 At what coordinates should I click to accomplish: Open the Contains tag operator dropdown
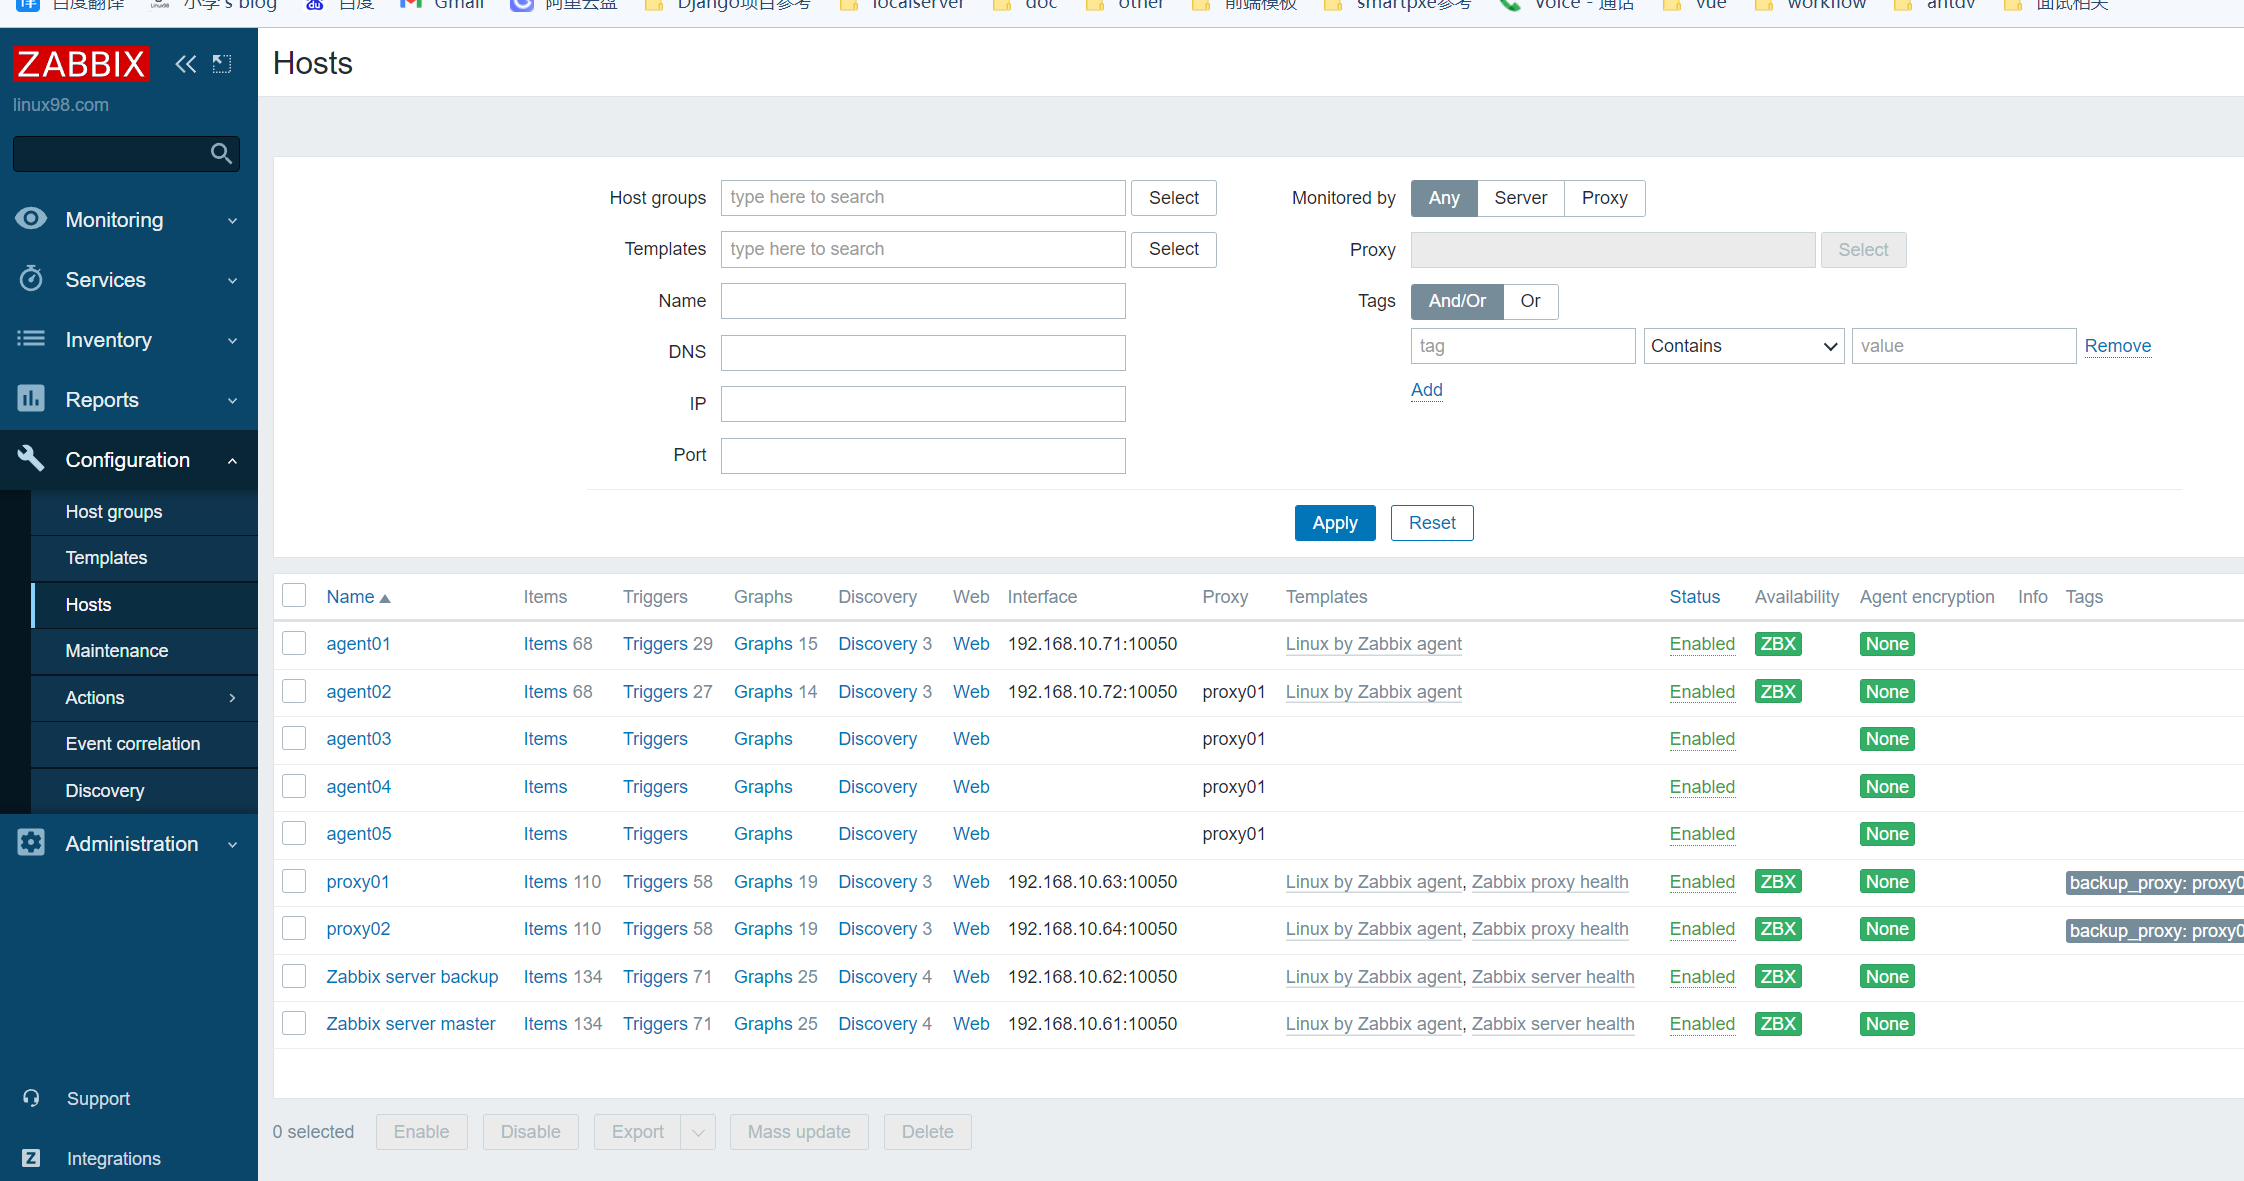[x=1743, y=346]
